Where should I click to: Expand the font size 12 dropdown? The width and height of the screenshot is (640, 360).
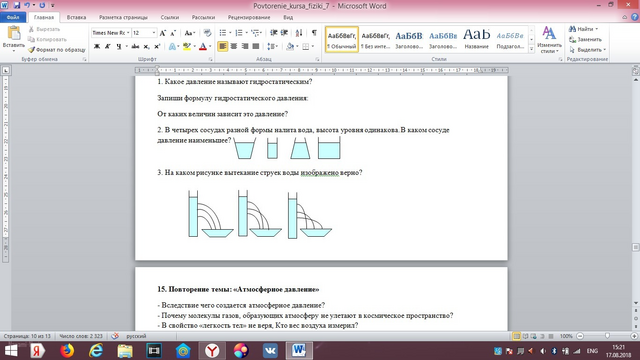point(154,33)
